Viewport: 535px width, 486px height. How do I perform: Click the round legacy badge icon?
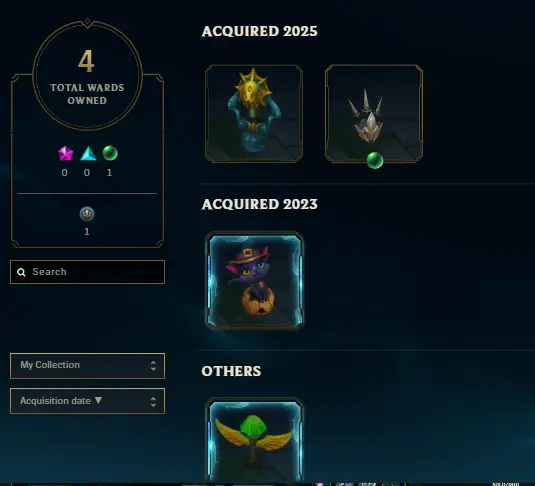click(87, 214)
